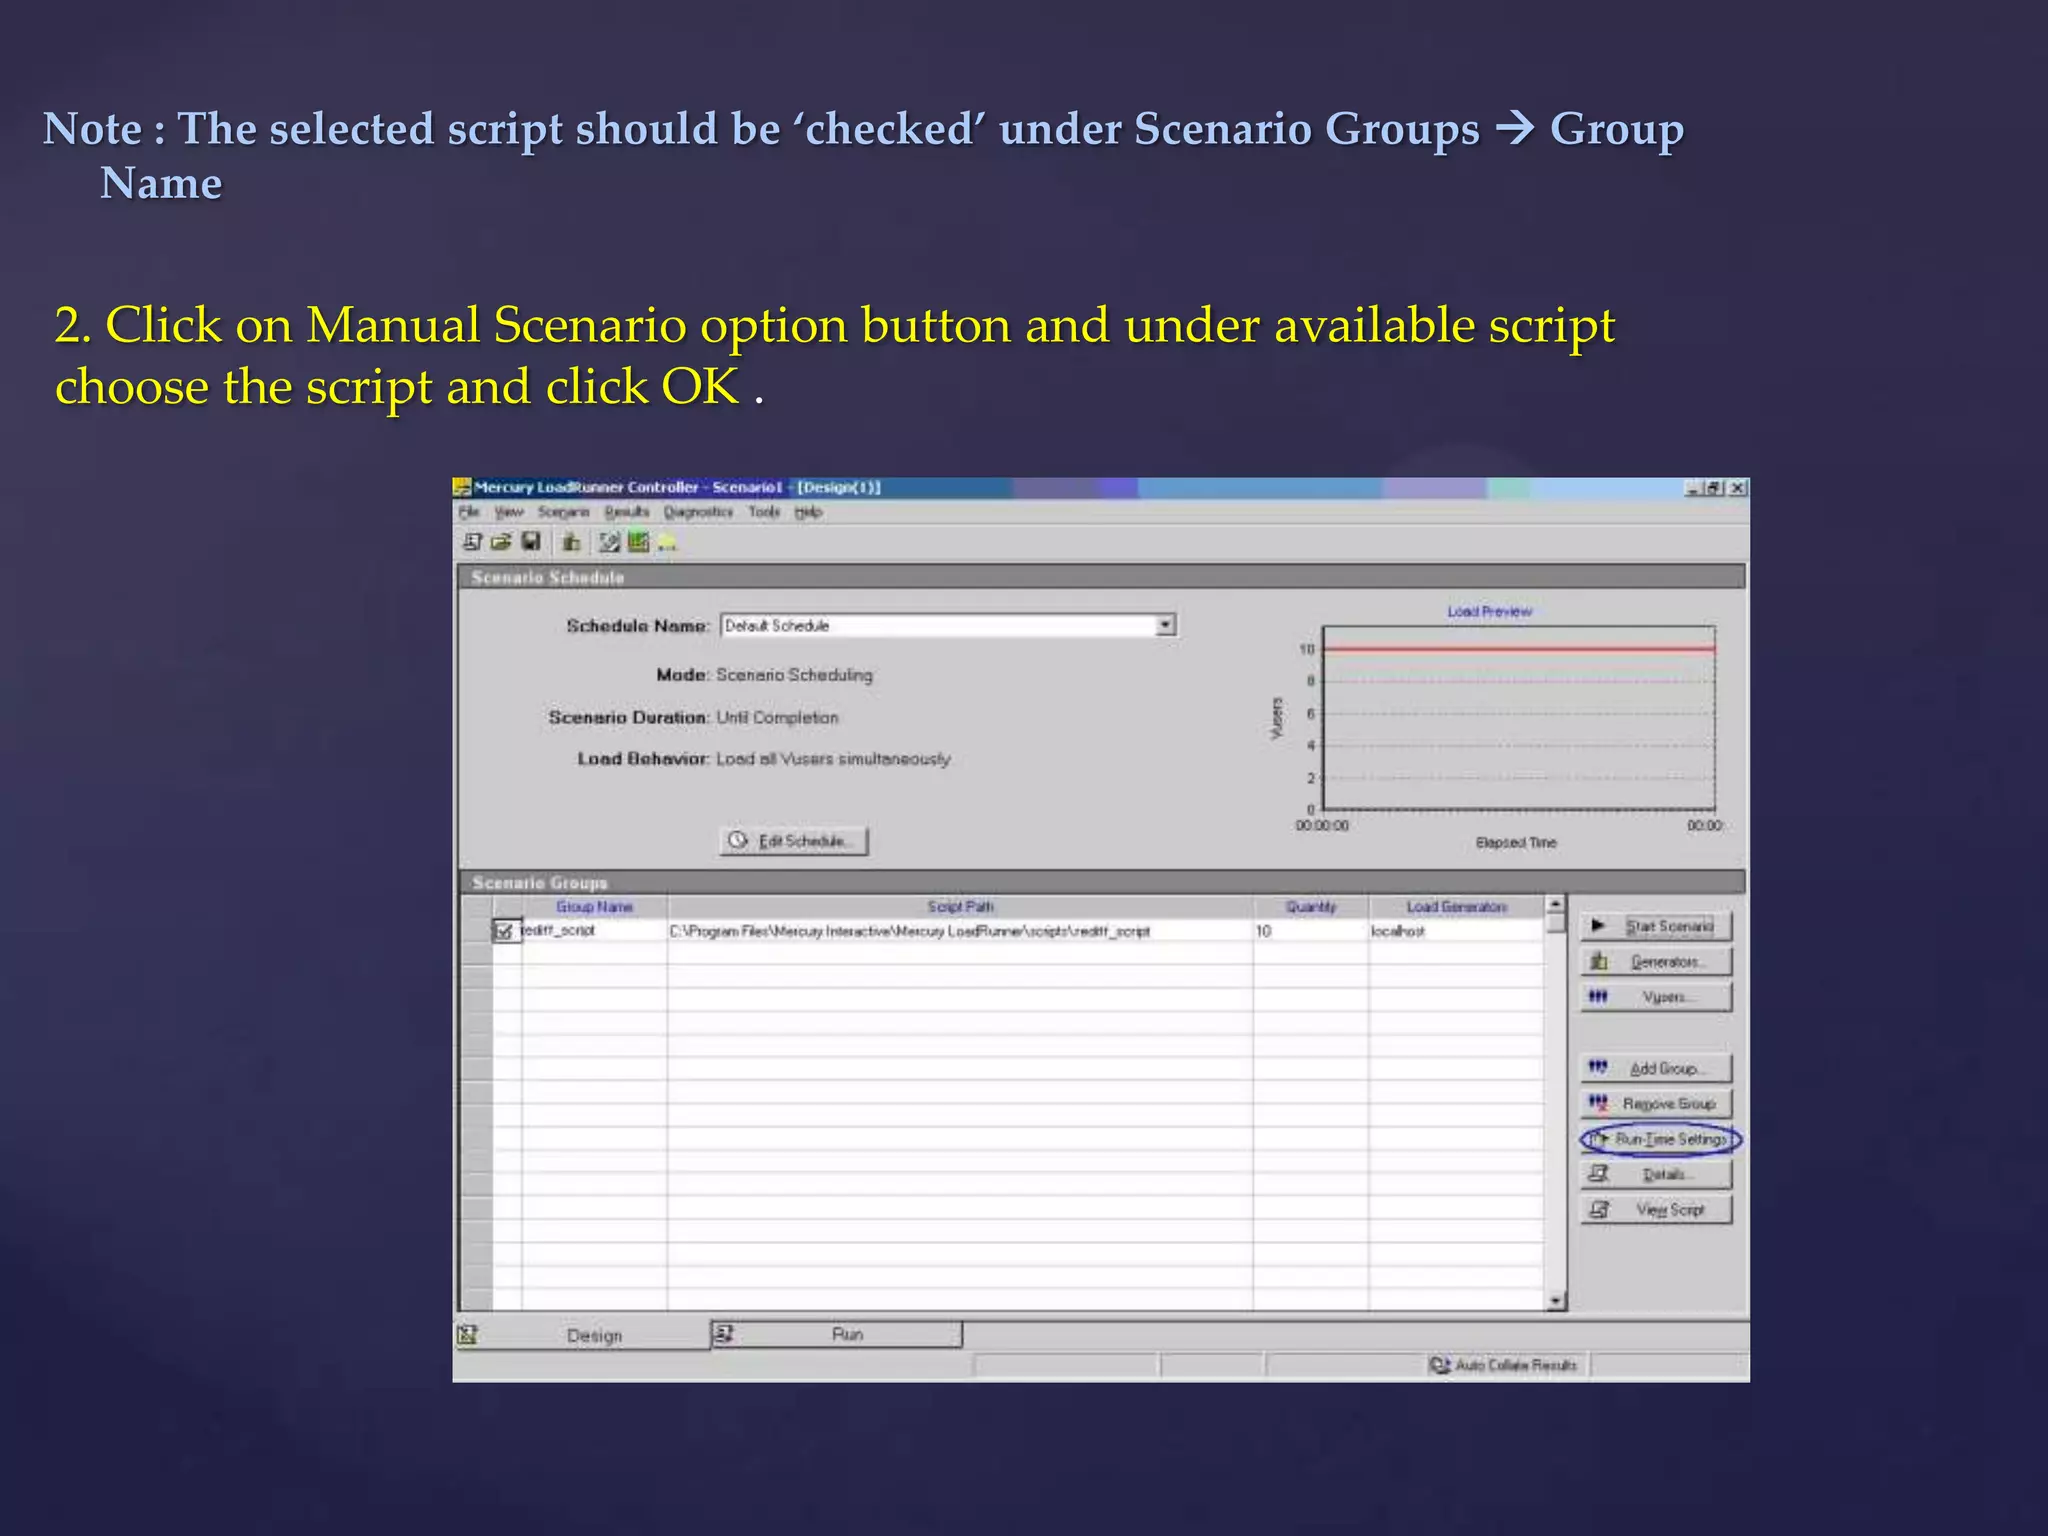Click the View Script button
Image resolution: width=2048 pixels, height=1536 pixels.
pyautogui.click(x=1656, y=1210)
